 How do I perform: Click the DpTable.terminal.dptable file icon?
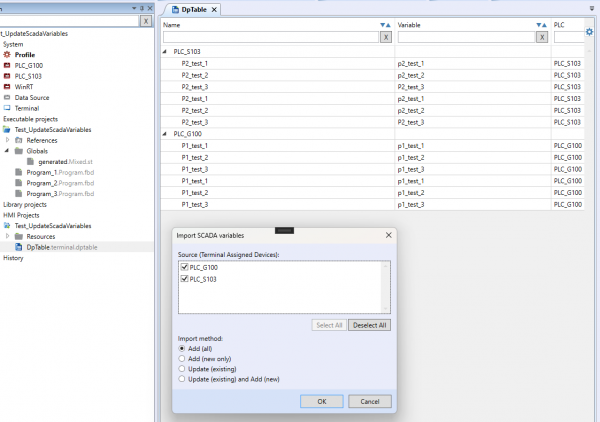point(19,247)
